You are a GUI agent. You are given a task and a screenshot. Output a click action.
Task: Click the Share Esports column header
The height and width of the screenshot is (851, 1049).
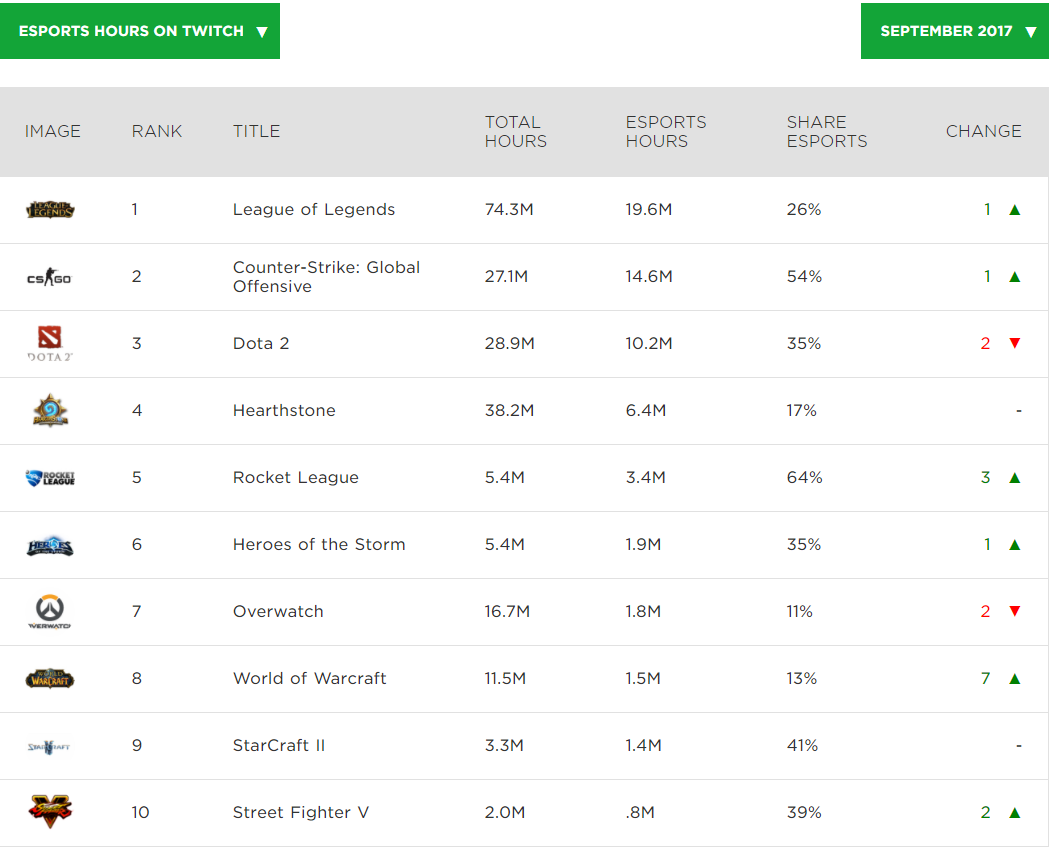pos(826,131)
